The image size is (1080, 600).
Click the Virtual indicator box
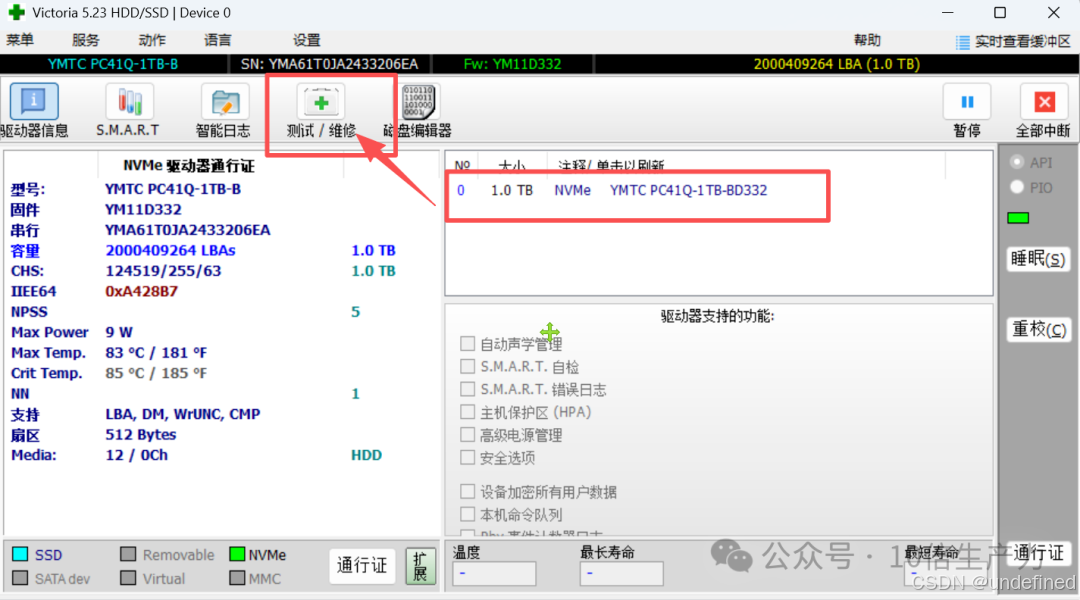click(x=128, y=577)
